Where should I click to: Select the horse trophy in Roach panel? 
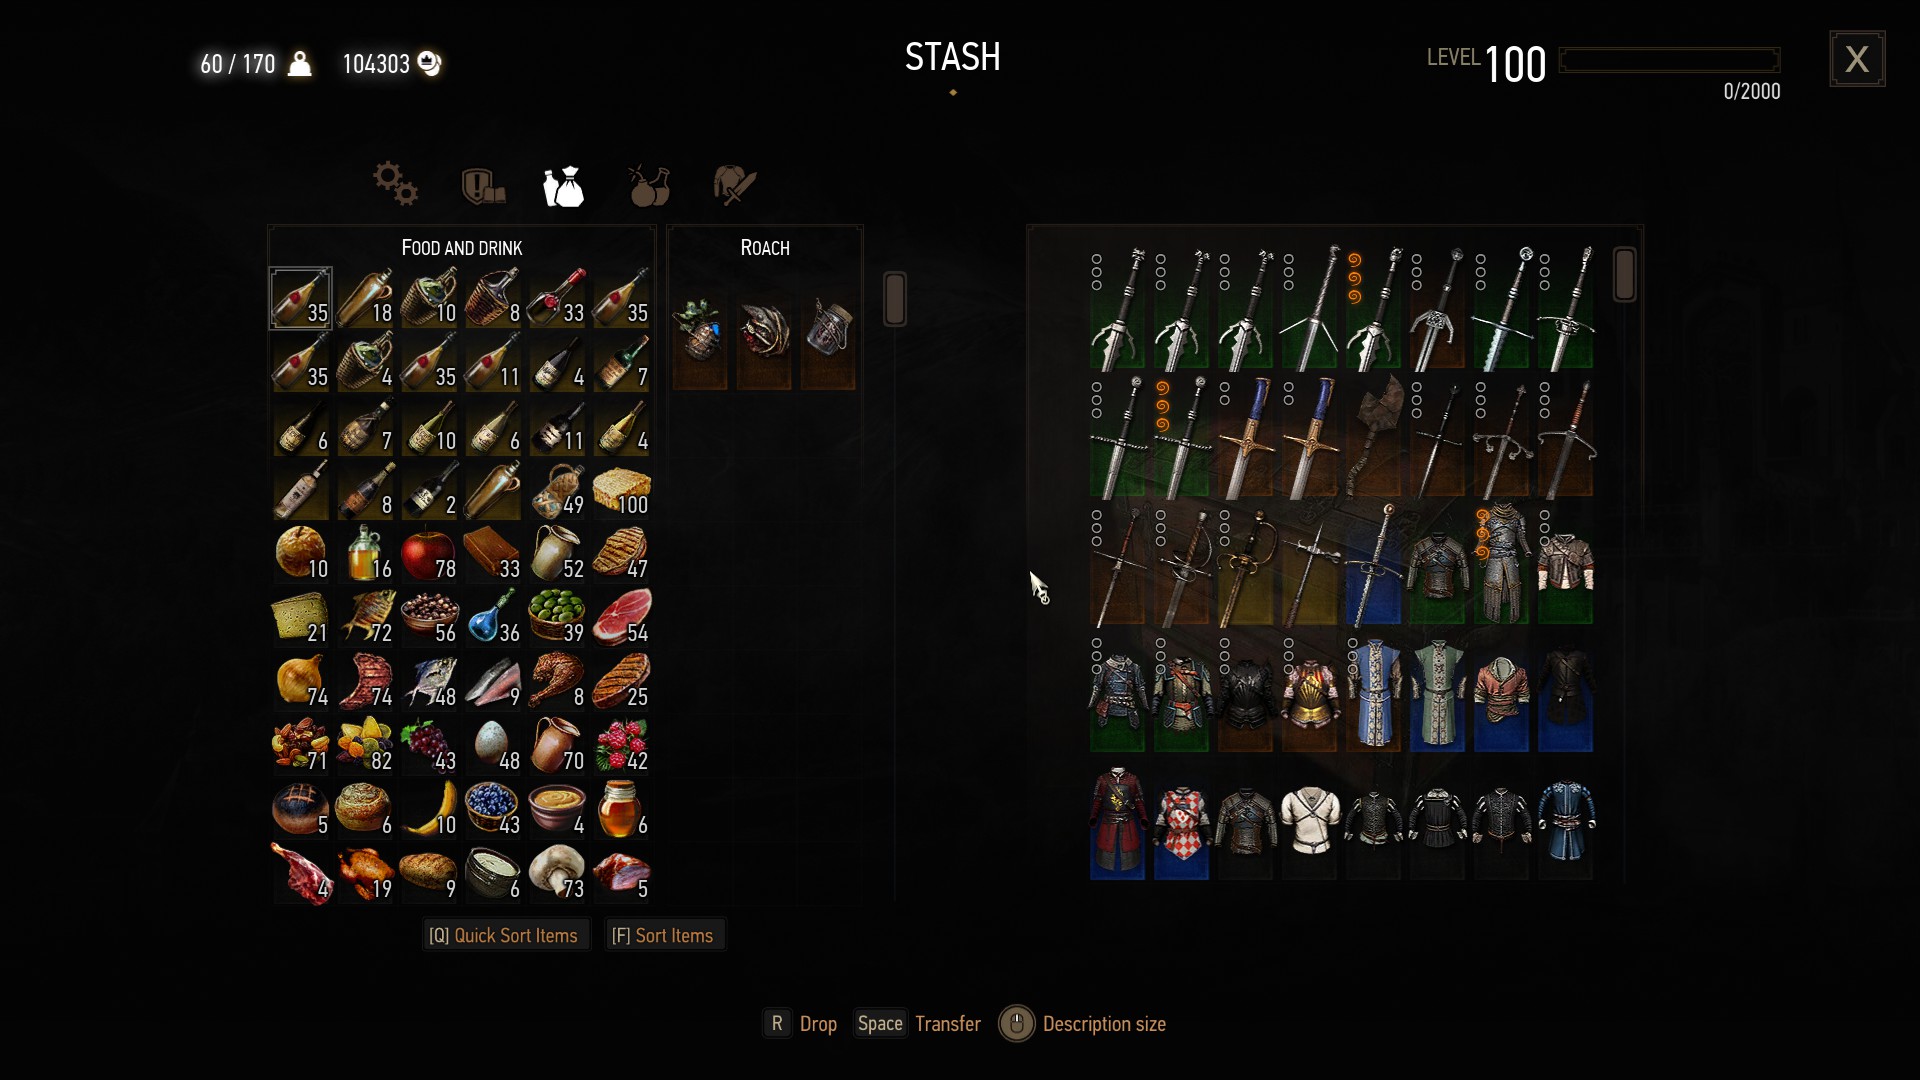(x=765, y=330)
